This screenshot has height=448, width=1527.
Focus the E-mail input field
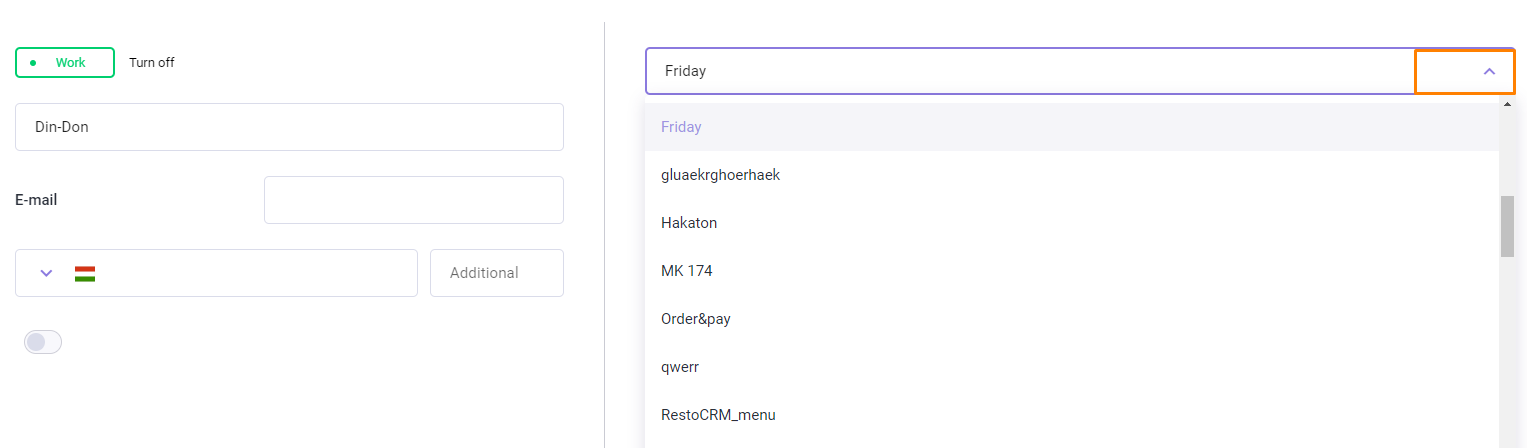coord(414,200)
